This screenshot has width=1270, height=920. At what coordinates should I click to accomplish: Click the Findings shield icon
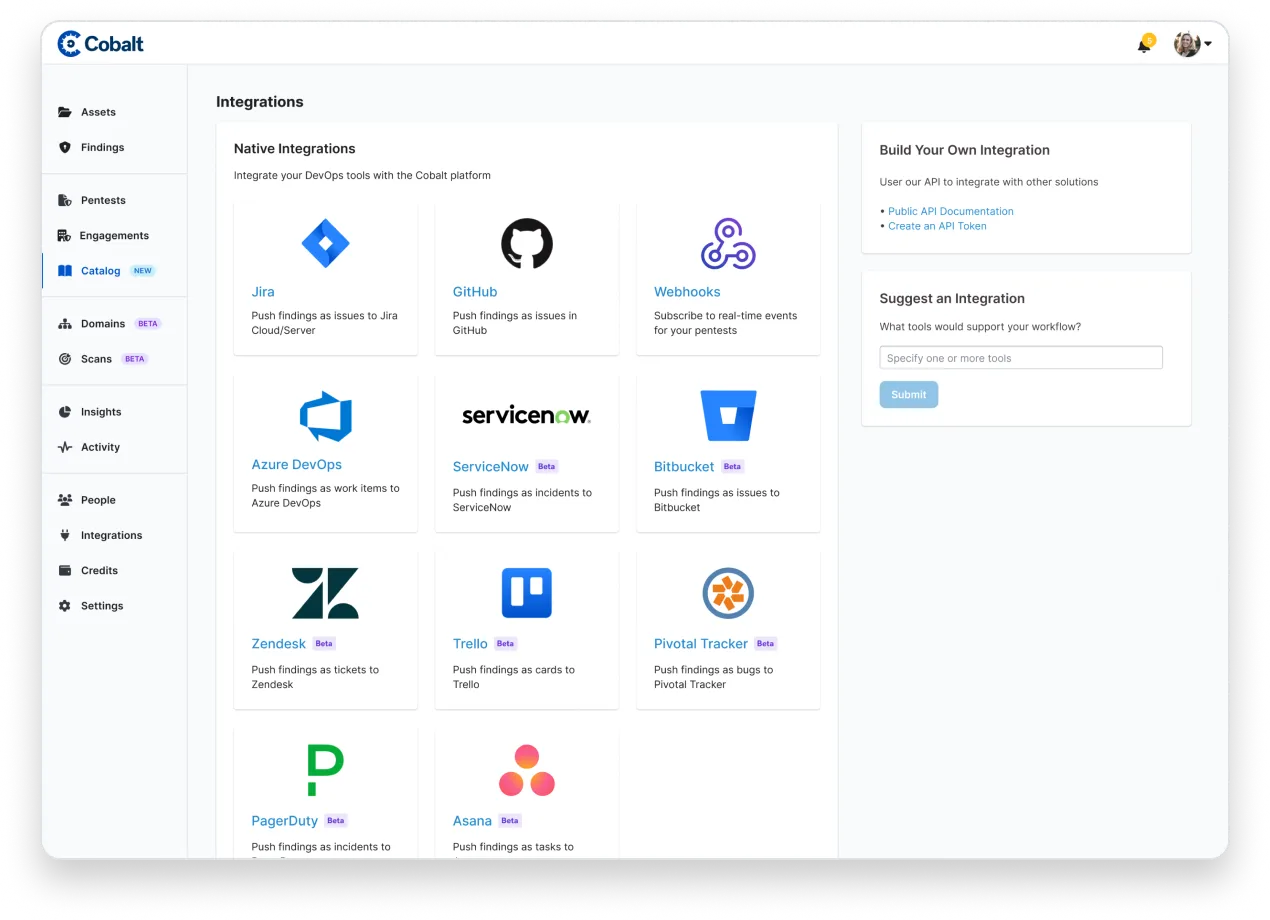(65, 147)
